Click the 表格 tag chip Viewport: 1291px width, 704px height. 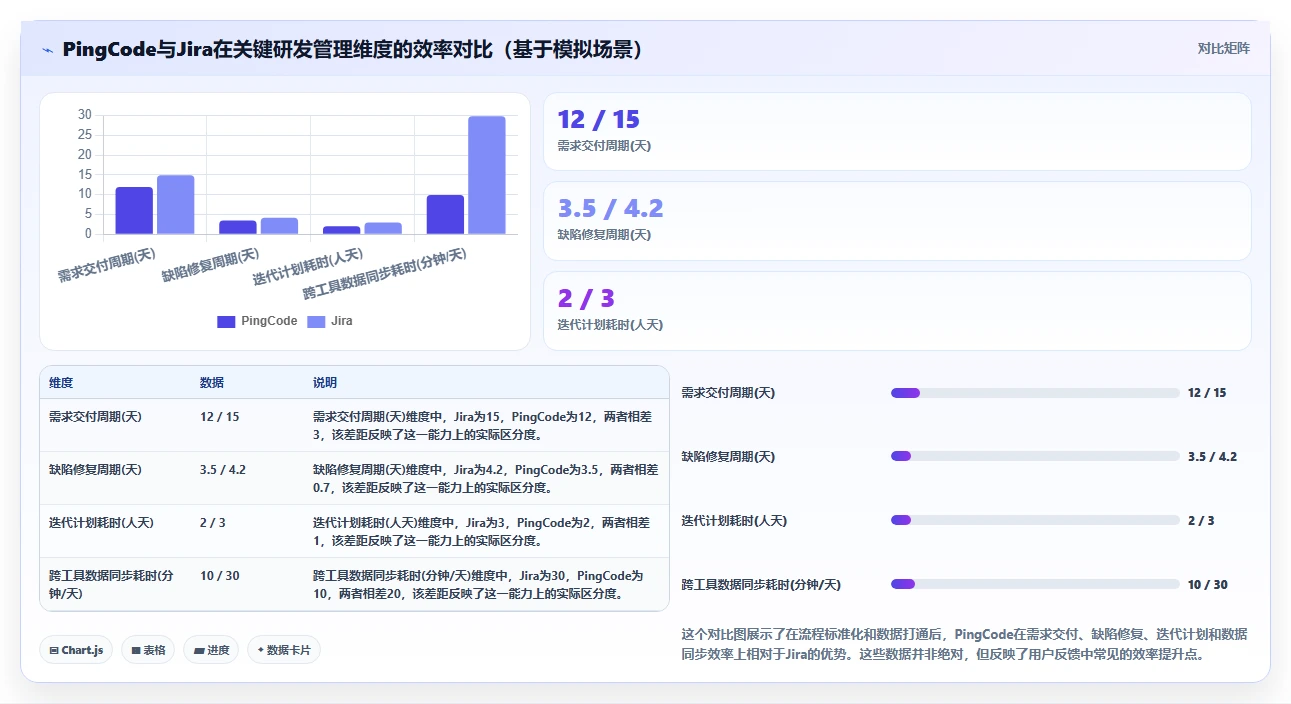(x=148, y=650)
